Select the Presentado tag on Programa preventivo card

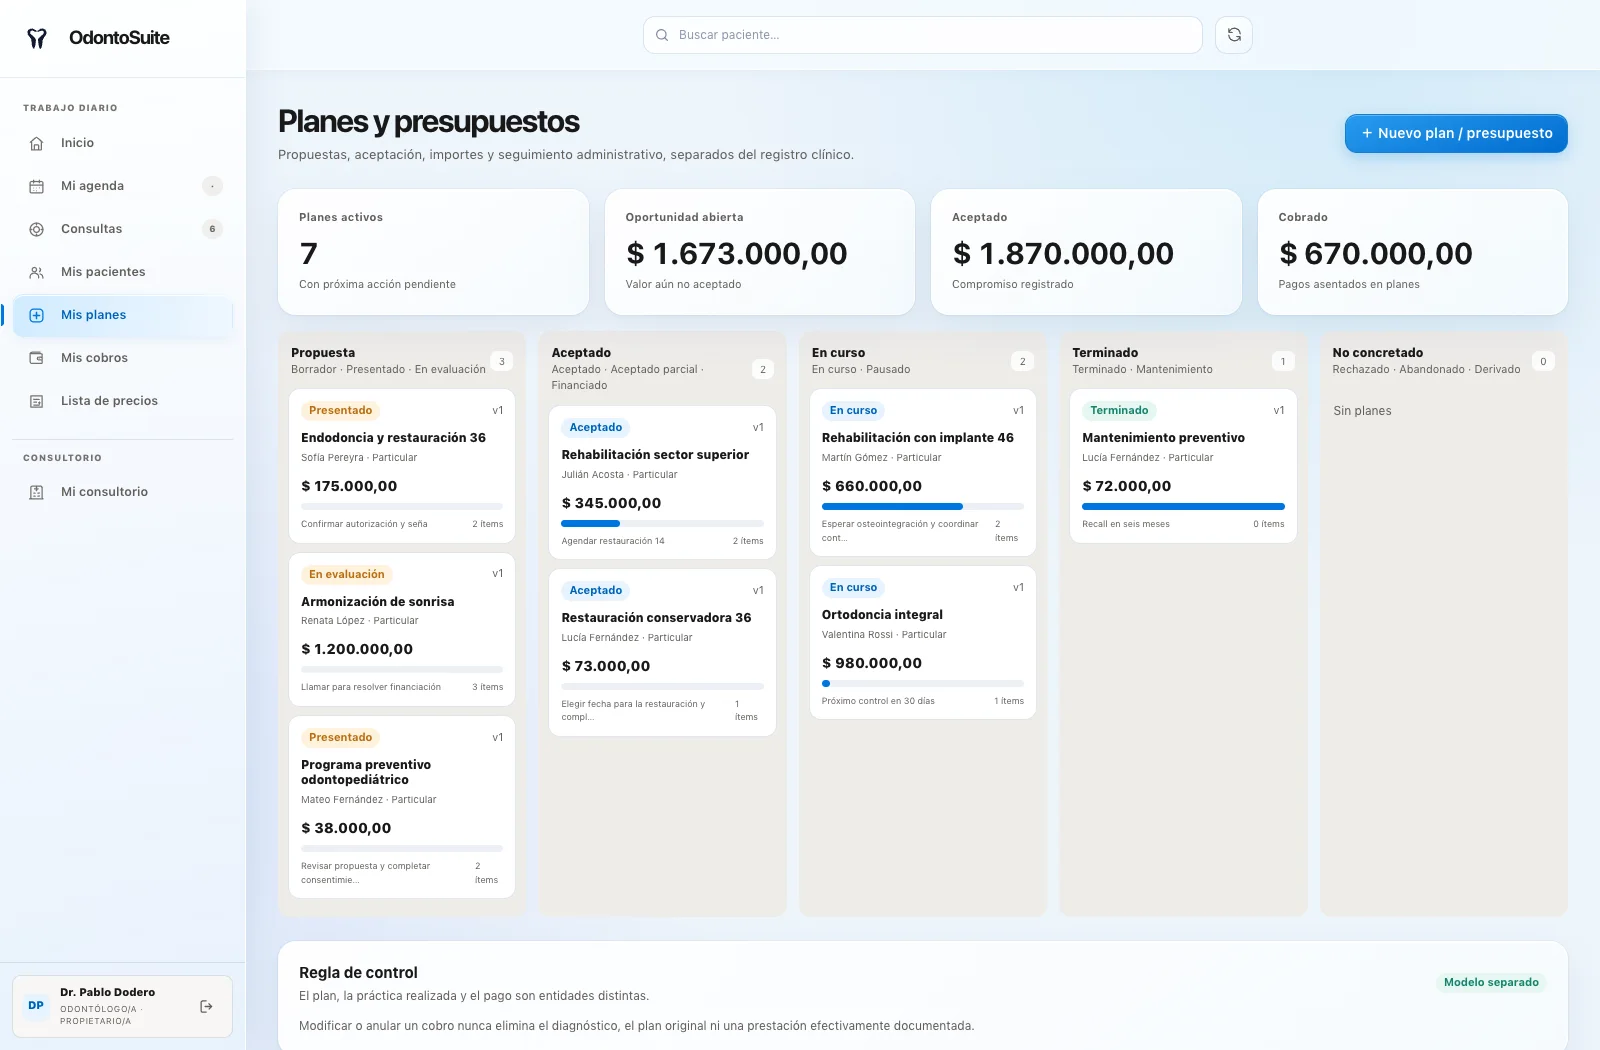point(340,738)
